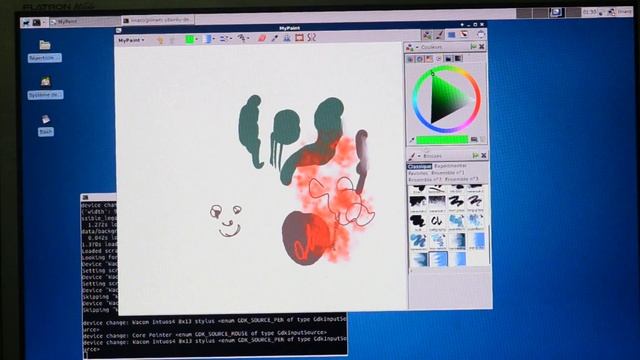This screenshot has width=640, height=360.
Task: Click the undo arrow in MyPaint toolbar
Action: [x=160, y=40]
